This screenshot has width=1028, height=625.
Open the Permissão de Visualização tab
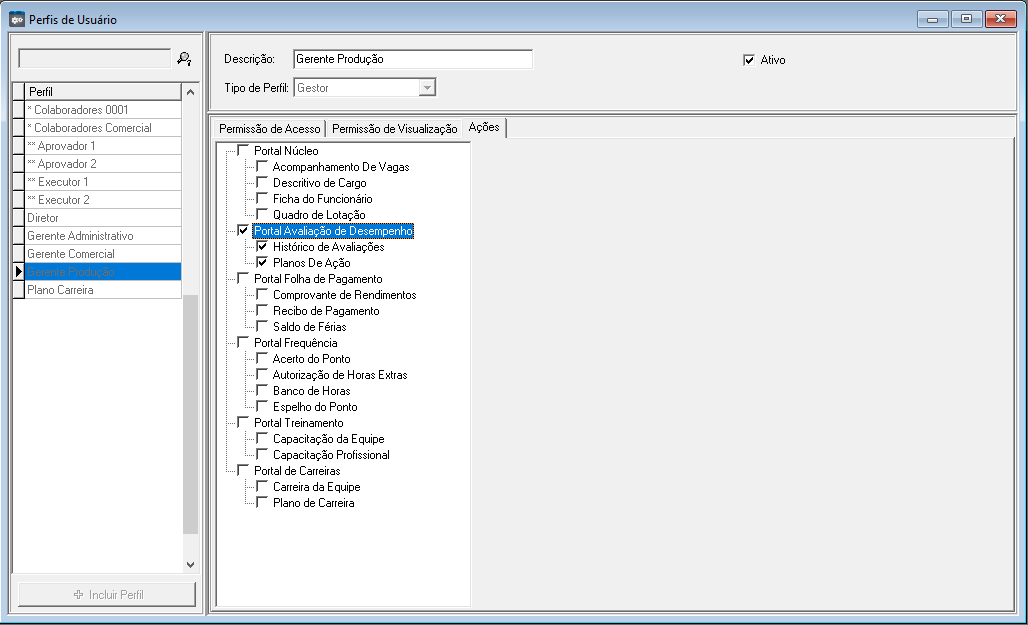click(x=394, y=129)
